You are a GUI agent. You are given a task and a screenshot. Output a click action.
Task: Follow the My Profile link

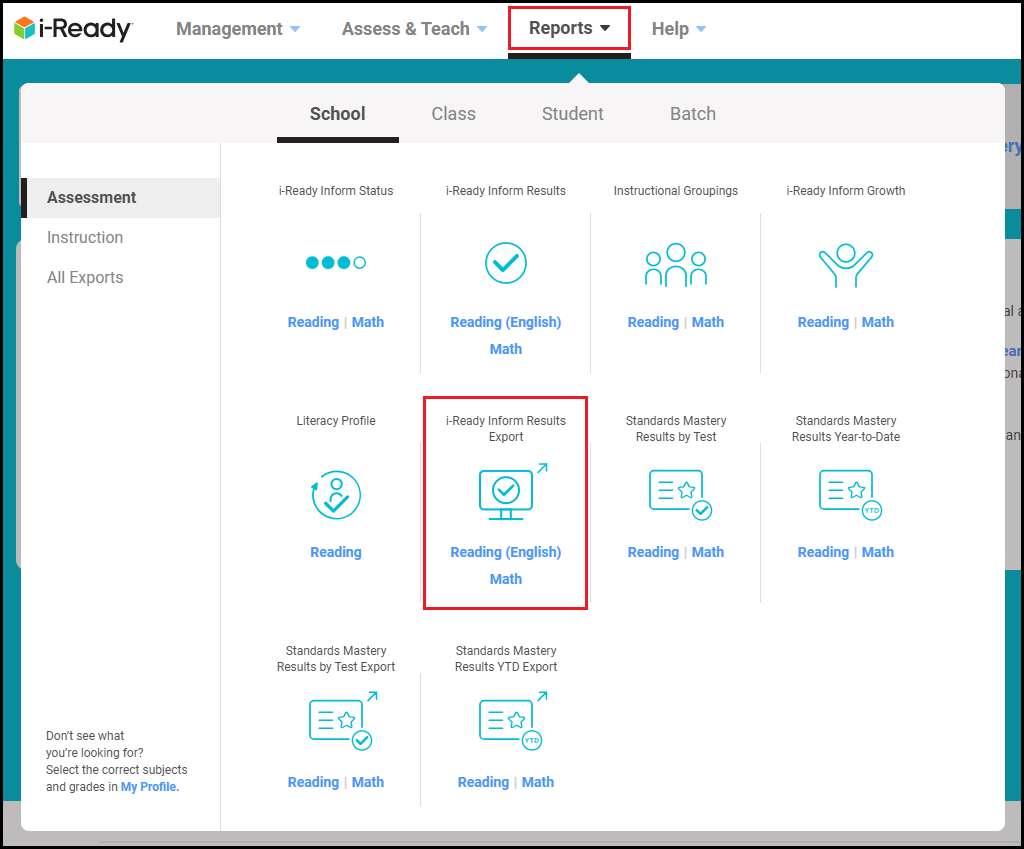coord(150,787)
